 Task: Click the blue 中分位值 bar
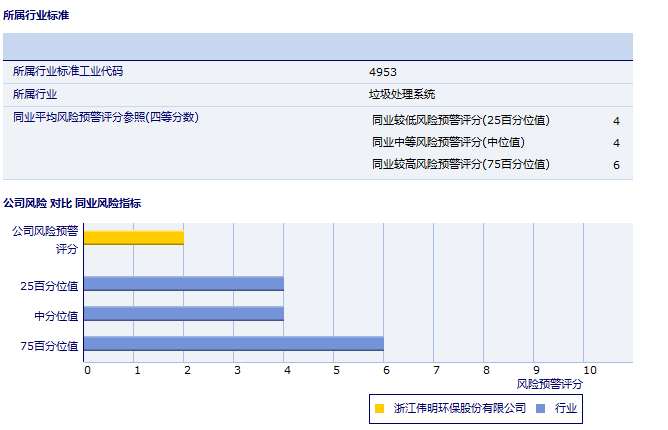point(183,313)
